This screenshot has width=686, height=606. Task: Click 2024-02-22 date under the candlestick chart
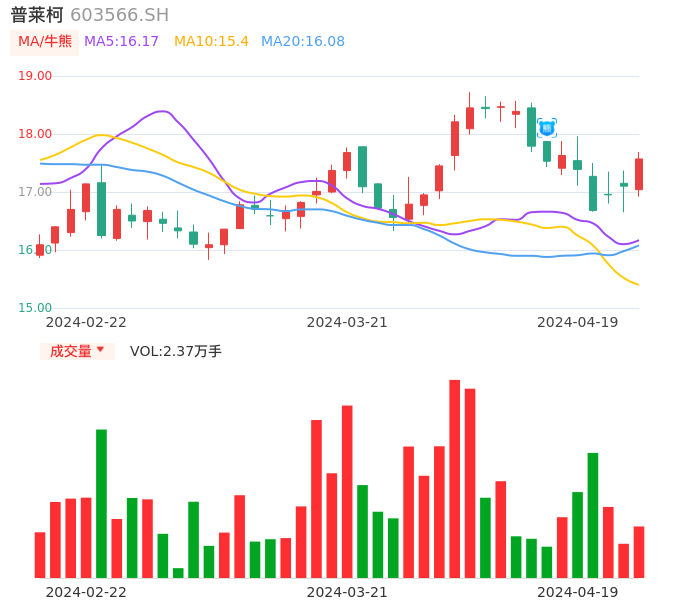pyautogui.click(x=86, y=322)
